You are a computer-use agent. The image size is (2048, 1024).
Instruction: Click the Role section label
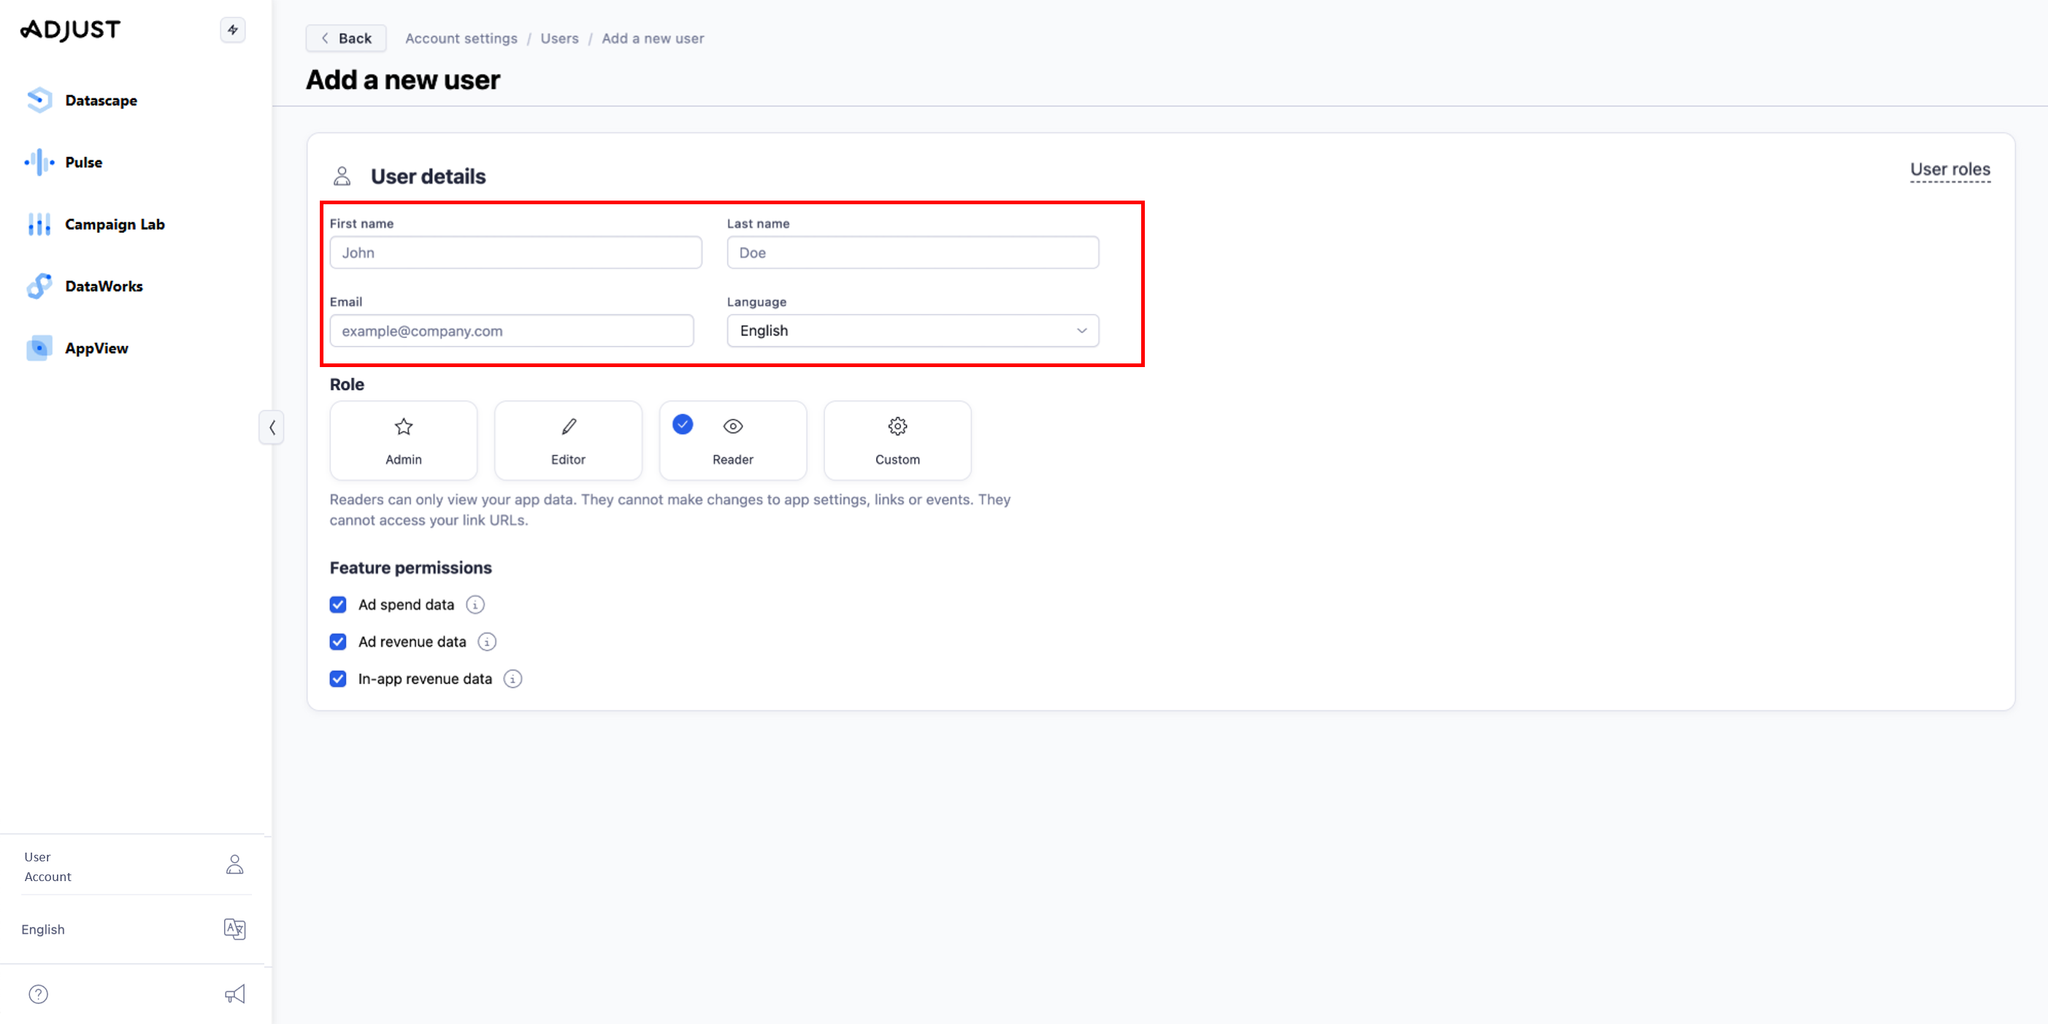tap(347, 384)
